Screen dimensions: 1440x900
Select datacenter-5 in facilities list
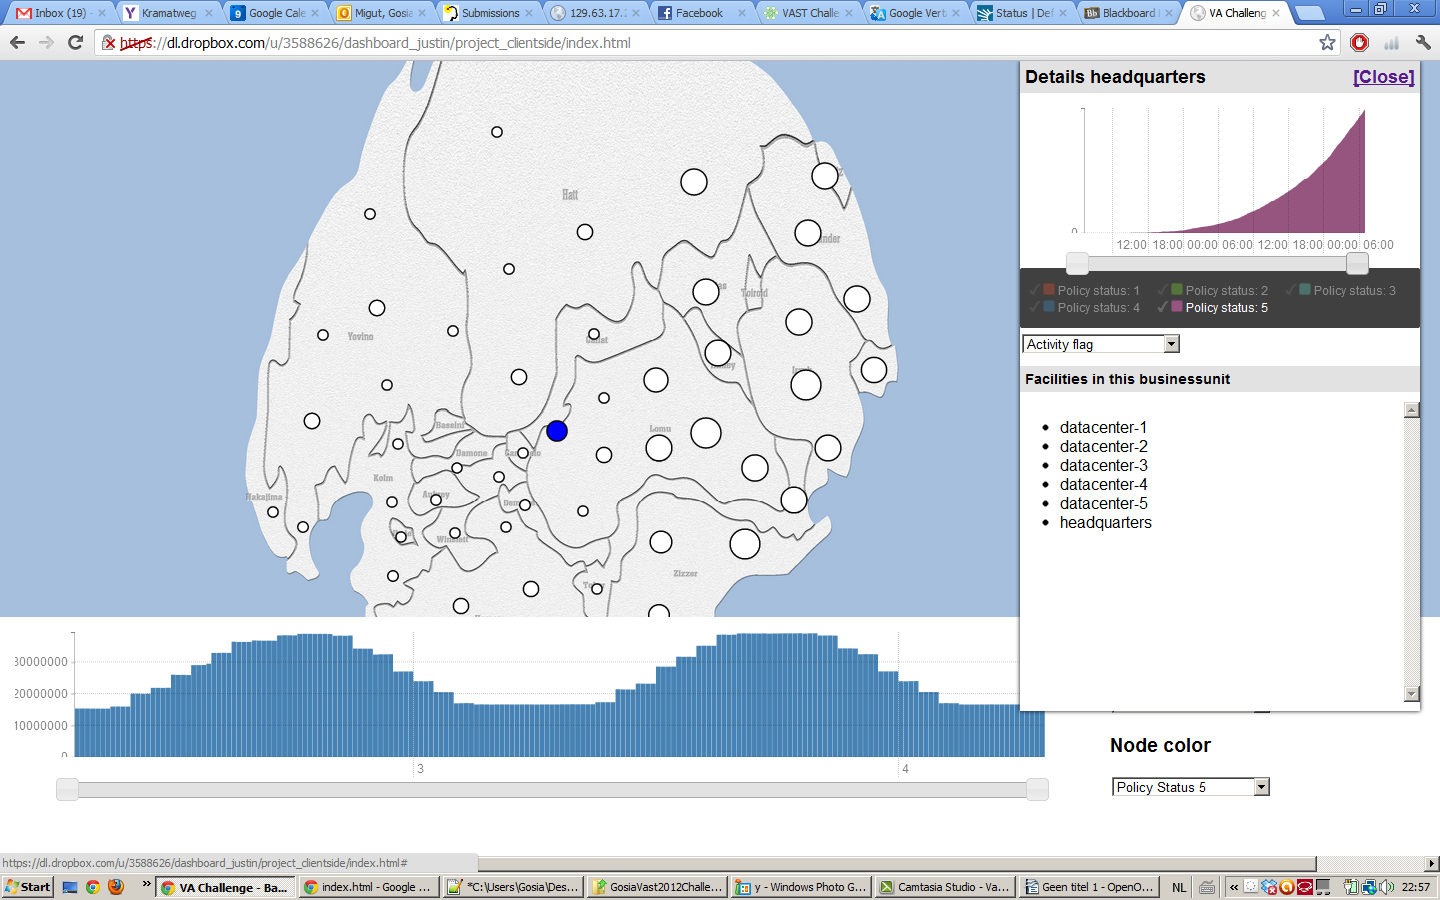(x=1103, y=503)
